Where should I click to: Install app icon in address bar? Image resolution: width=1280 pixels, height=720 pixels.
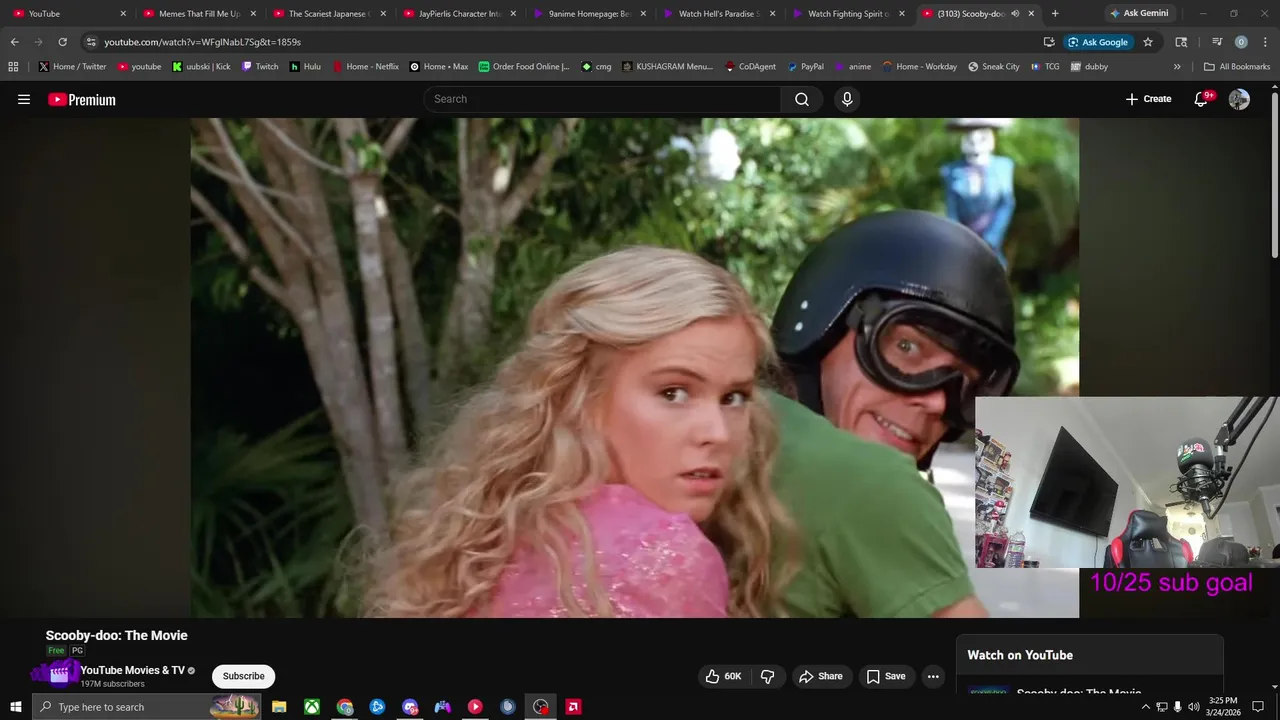(1049, 42)
